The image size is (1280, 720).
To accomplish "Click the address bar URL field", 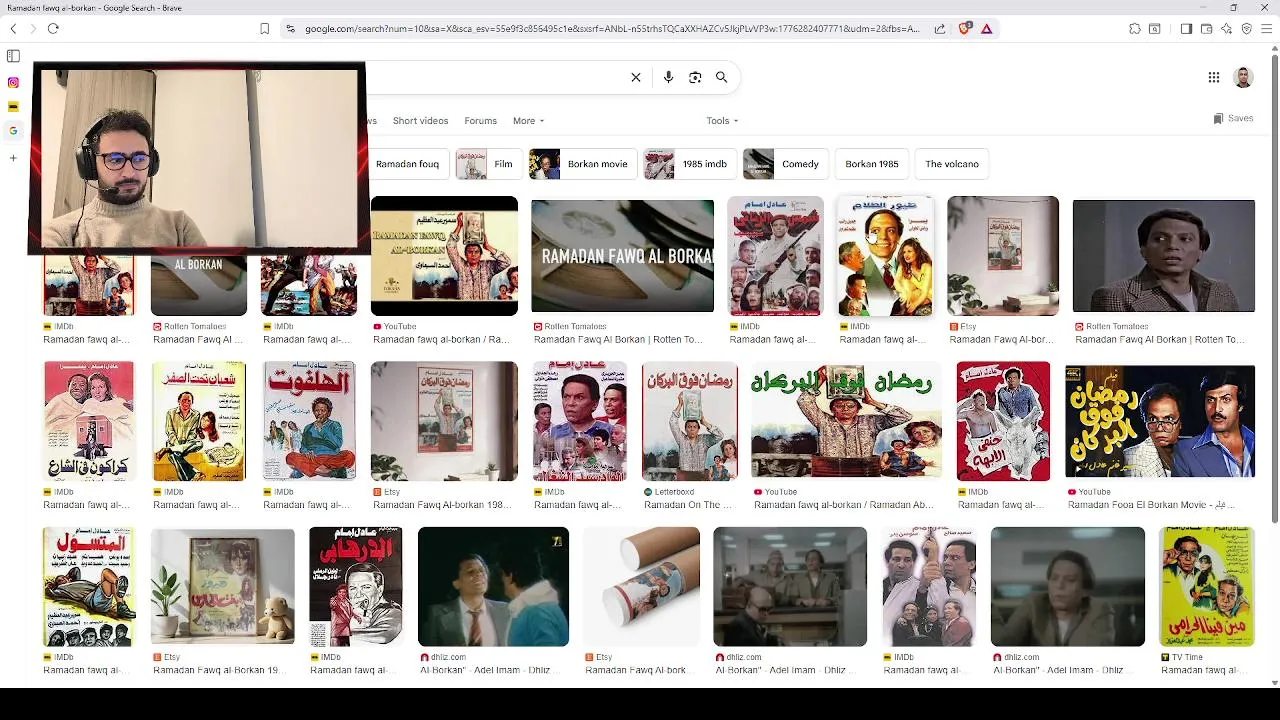I will point(612,29).
